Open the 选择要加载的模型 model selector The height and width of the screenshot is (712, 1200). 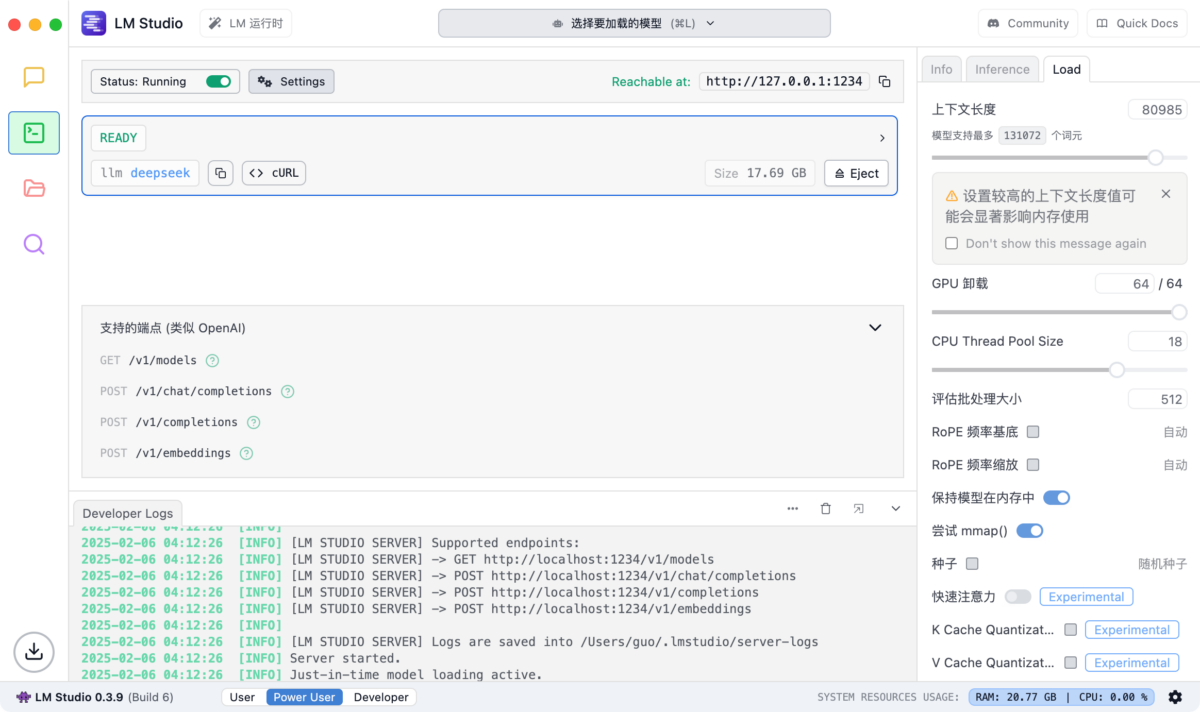pyautogui.click(x=634, y=23)
